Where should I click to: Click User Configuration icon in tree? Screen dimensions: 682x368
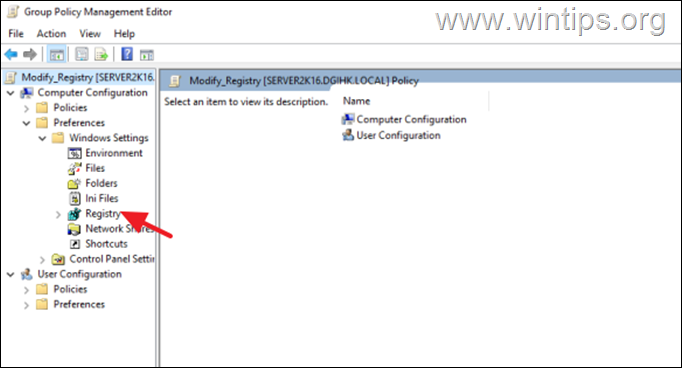[x=27, y=274]
